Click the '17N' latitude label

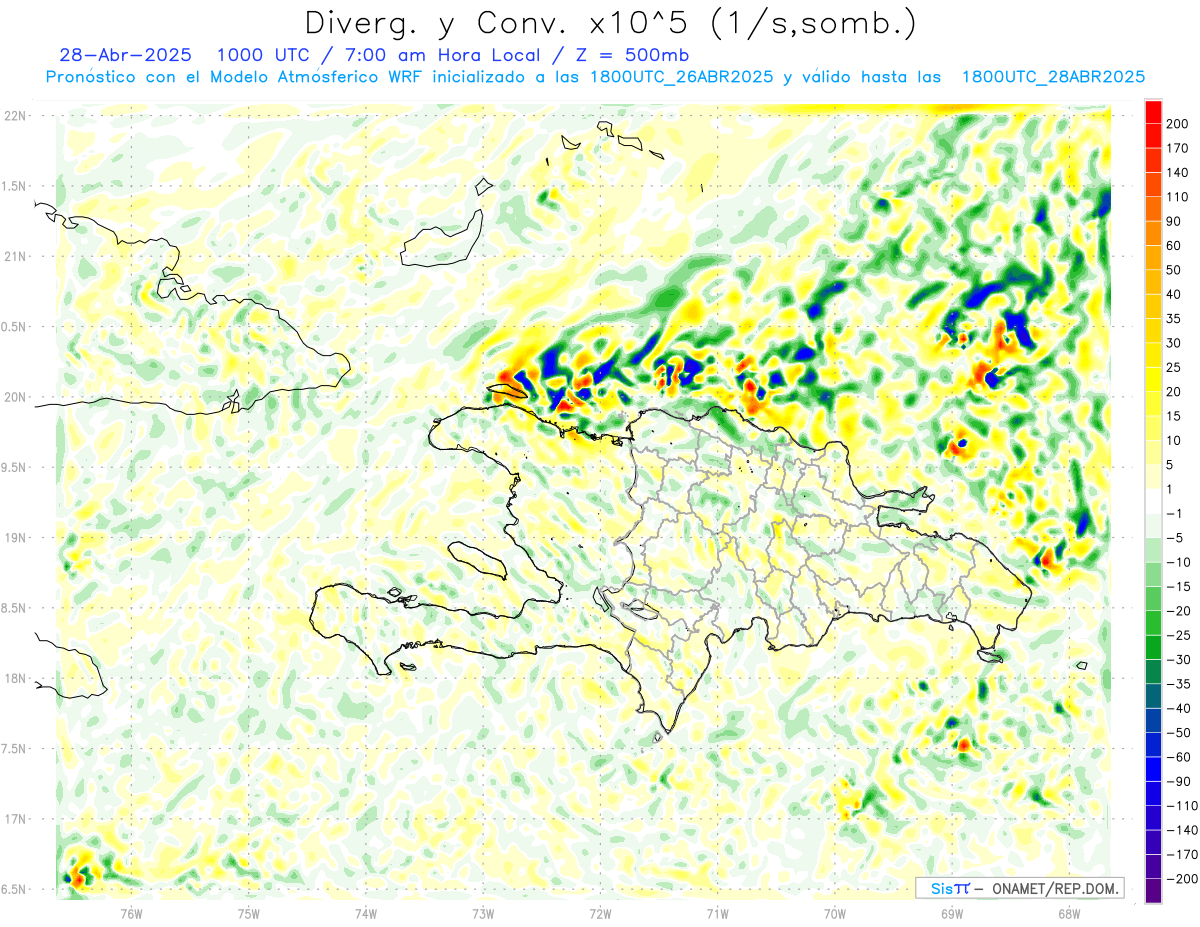pos(15,819)
